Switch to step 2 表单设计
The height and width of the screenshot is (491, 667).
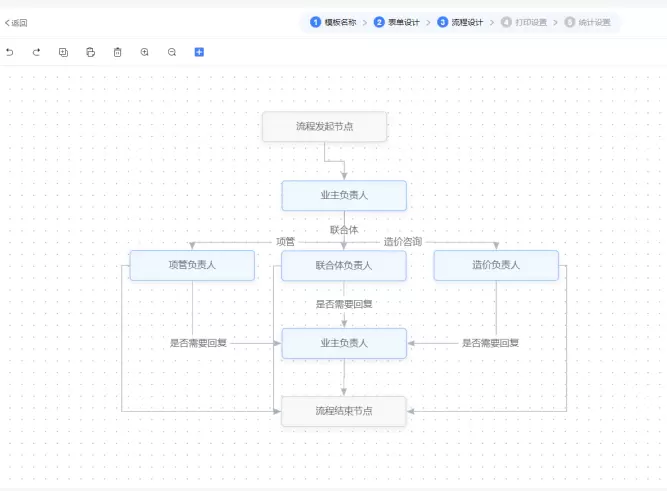pos(397,22)
